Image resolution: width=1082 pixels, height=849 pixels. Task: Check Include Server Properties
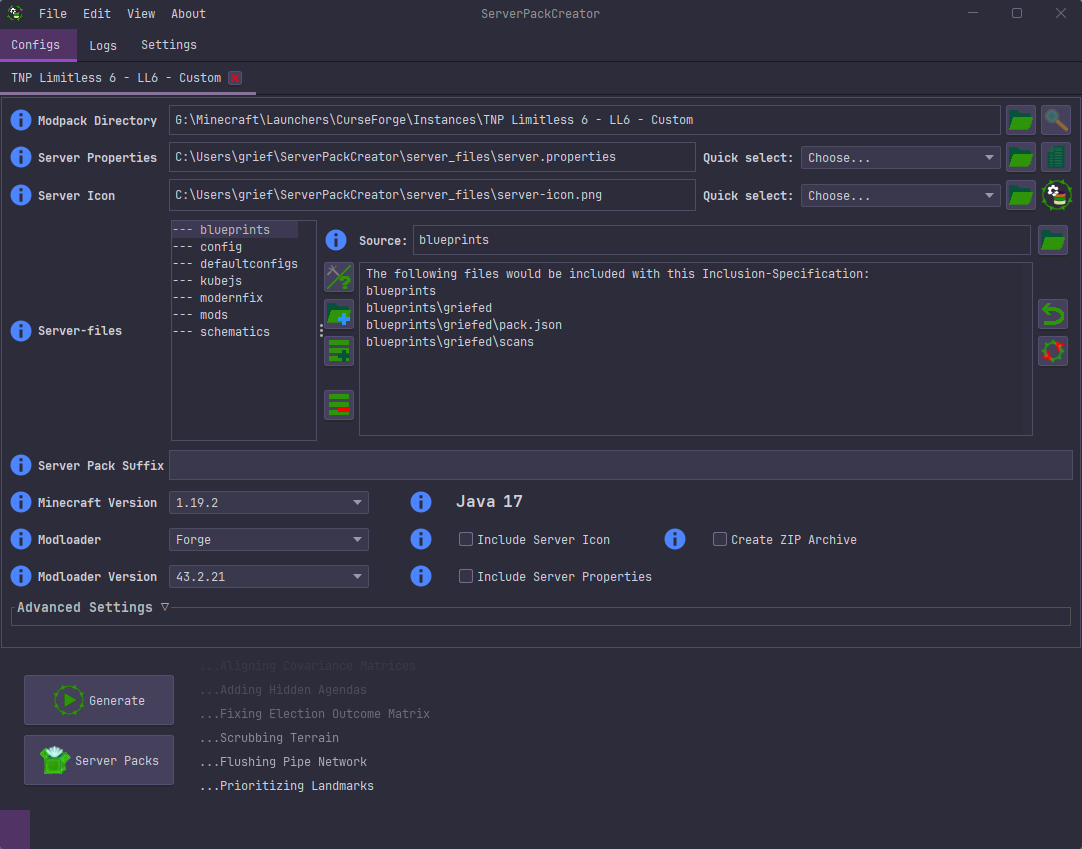pos(465,576)
